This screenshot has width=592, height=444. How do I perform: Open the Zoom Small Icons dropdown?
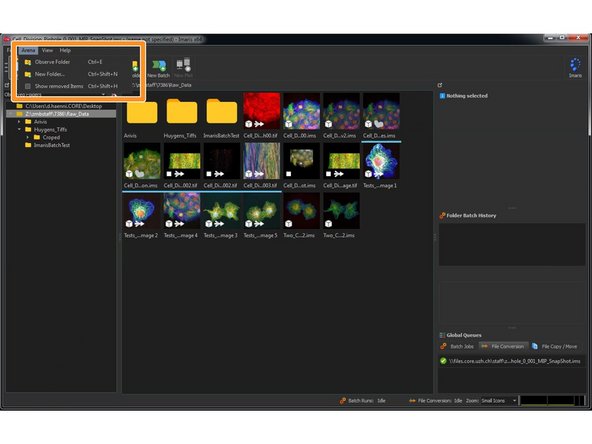499,401
